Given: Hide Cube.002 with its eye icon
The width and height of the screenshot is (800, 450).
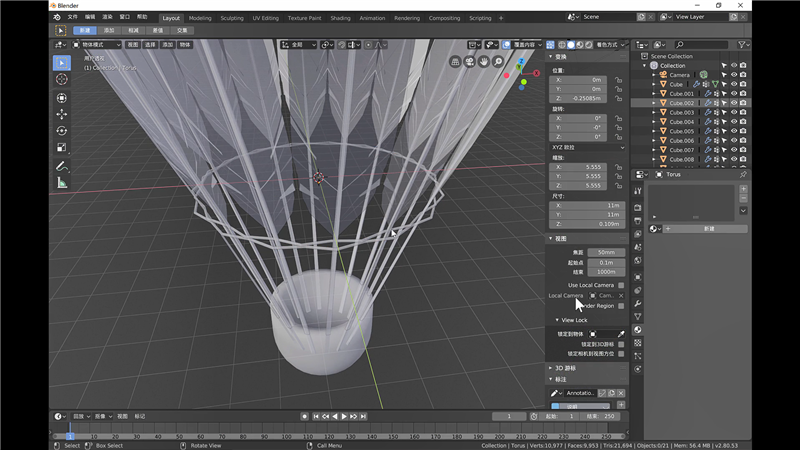Looking at the screenshot, I should pos(734,103).
